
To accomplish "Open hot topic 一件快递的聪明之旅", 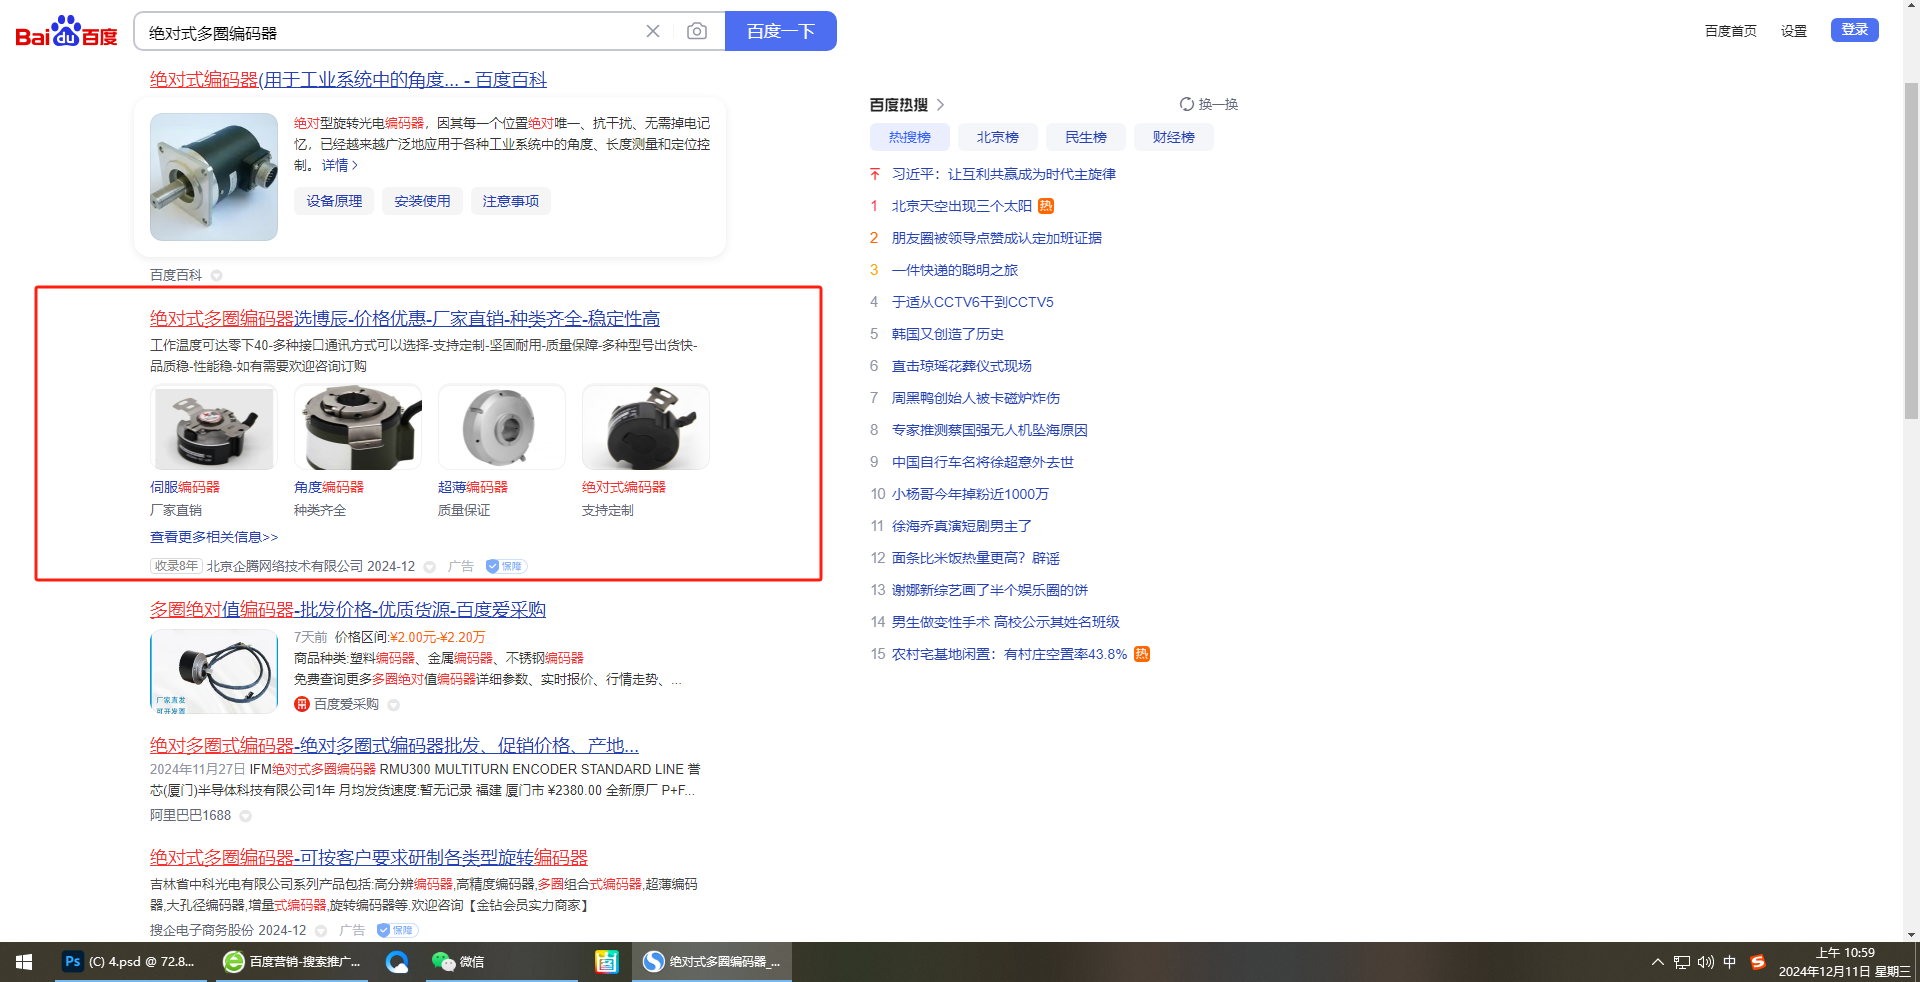I will (955, 270).
